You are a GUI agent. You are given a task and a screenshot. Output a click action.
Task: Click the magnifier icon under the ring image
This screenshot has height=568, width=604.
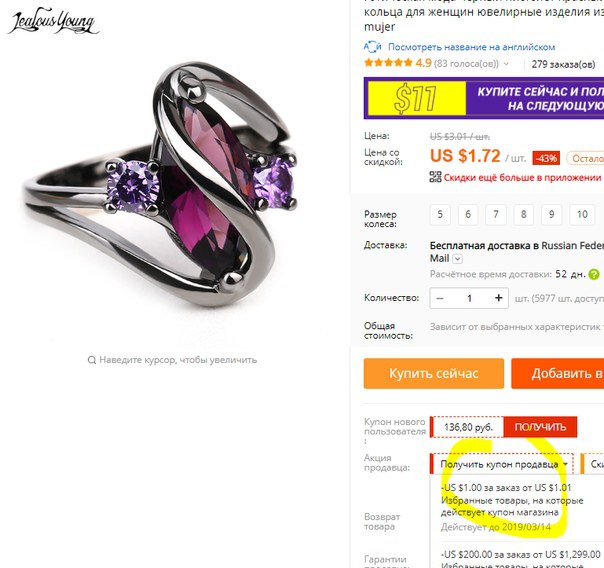point(92,360)
